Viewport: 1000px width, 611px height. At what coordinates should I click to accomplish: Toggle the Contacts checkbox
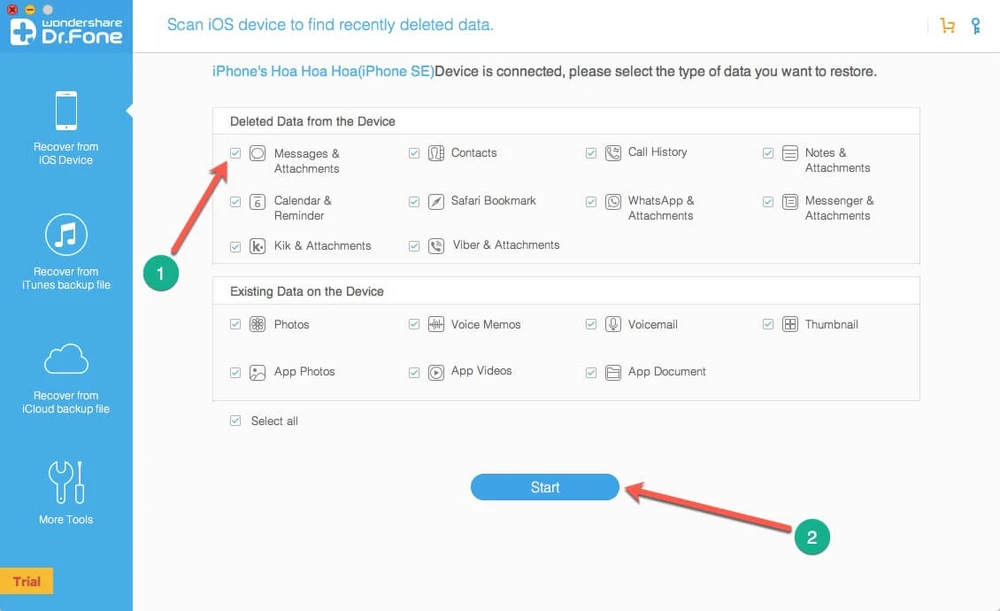414,153
